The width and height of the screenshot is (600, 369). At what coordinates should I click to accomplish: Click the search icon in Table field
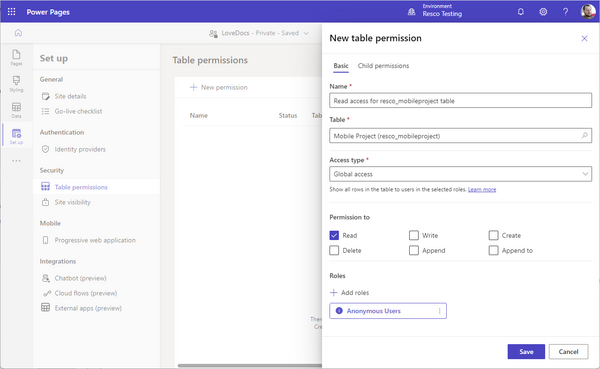click(585, 136)
